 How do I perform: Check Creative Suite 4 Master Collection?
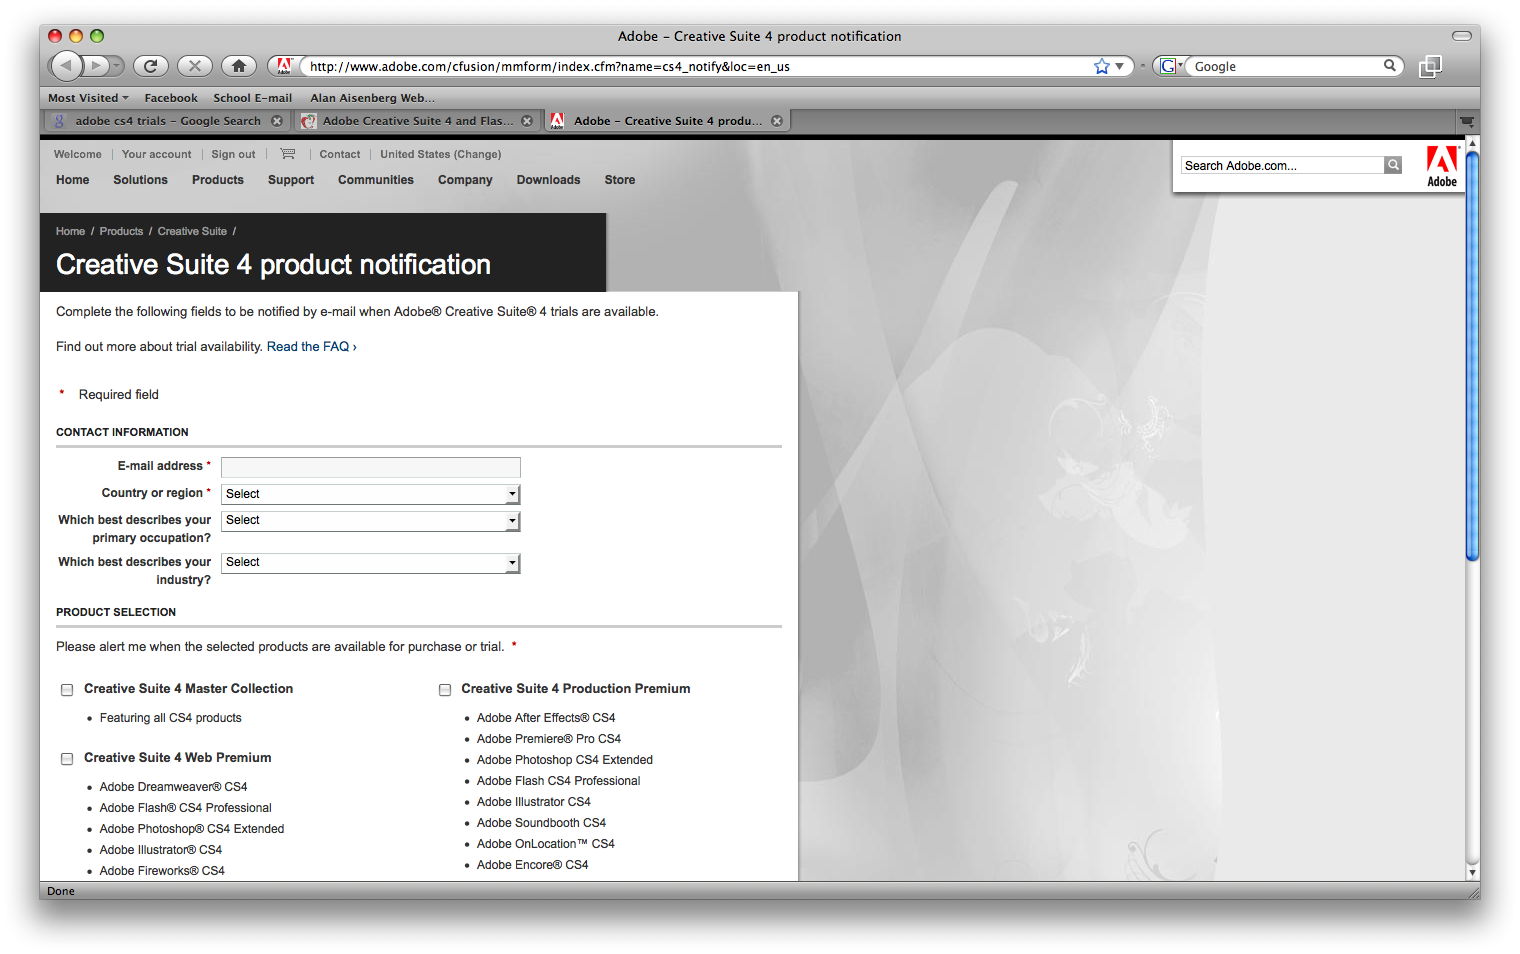[x=67, y=690]
